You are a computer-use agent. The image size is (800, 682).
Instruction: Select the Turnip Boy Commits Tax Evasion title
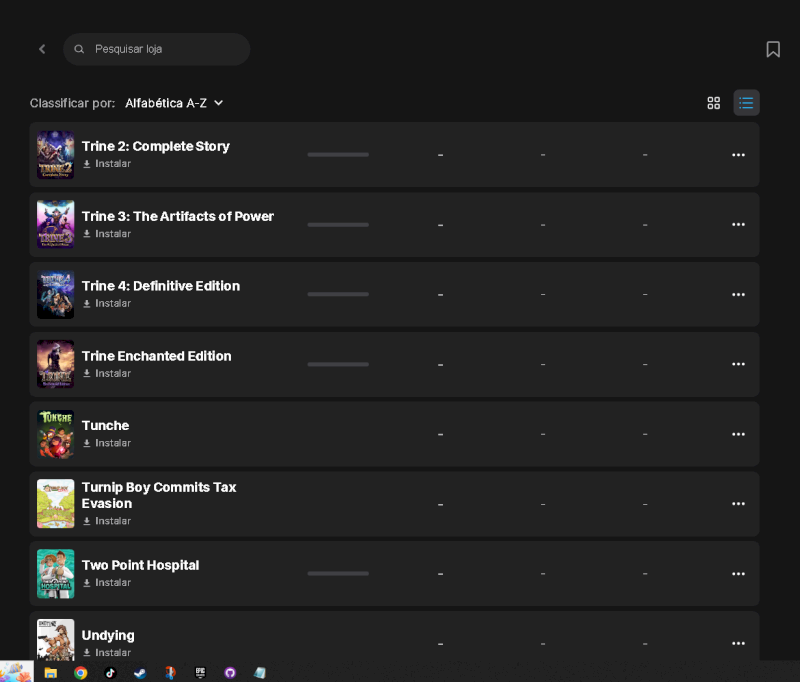159,495
